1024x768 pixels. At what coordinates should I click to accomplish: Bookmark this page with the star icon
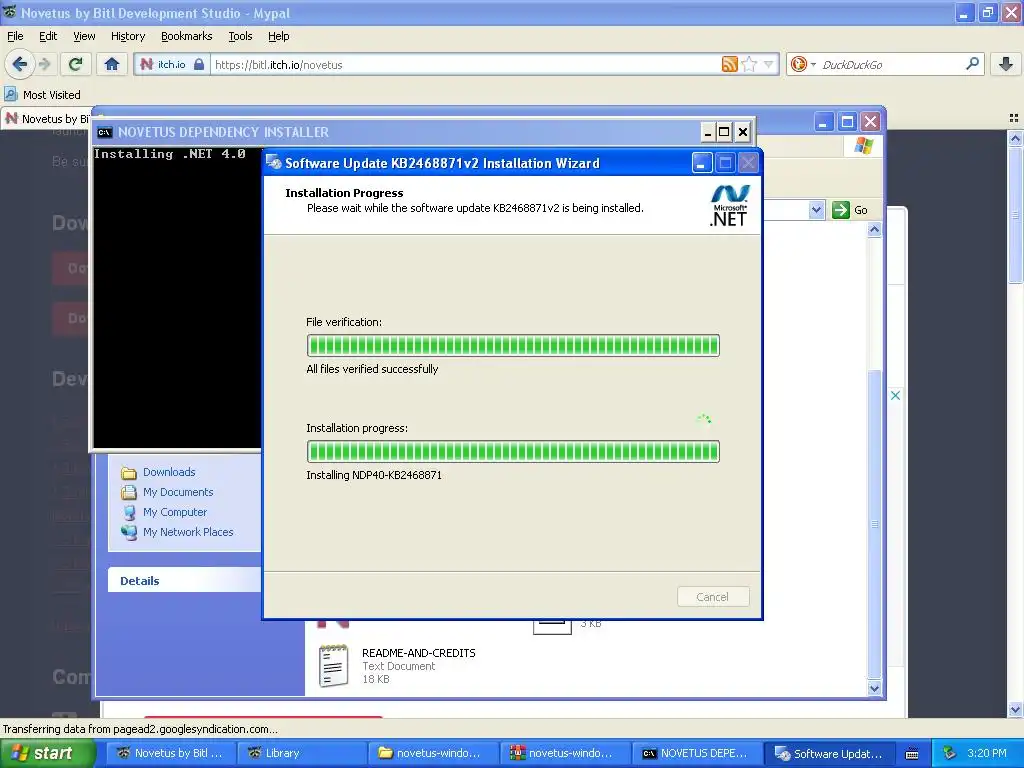pyautogui.click(x=750, y=64)
